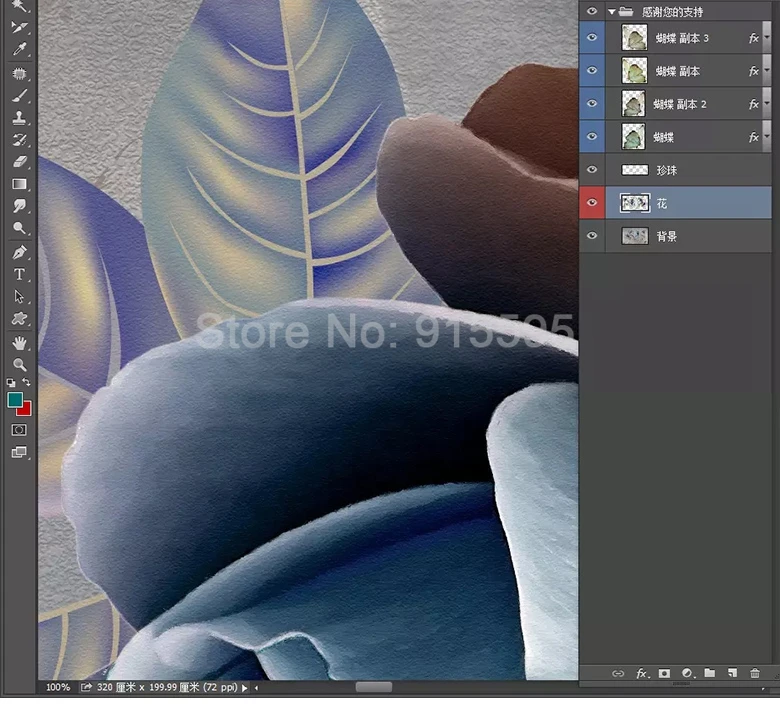Expand effects of 蝴蝶 副本 2 layer
This screenshot has width=780, height=708.
pyautogui.click(x=767, y=103)
